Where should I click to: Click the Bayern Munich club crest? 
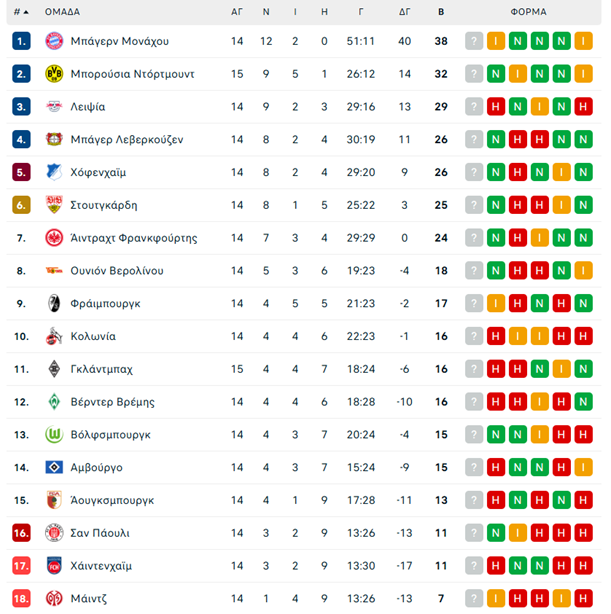(x=54, y=41)
